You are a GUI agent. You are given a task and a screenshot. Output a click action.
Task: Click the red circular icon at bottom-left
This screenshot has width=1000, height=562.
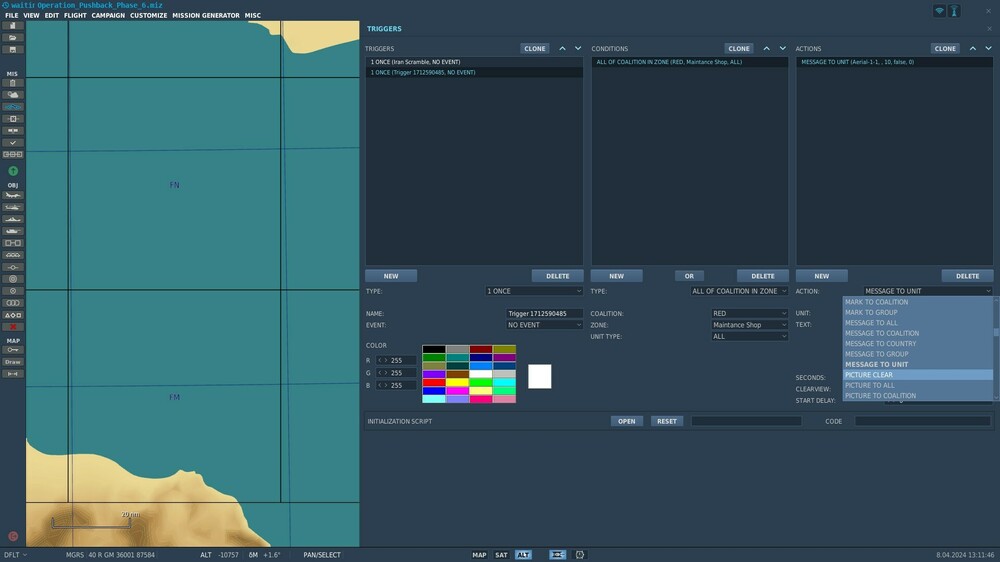(x=13, y=536)
